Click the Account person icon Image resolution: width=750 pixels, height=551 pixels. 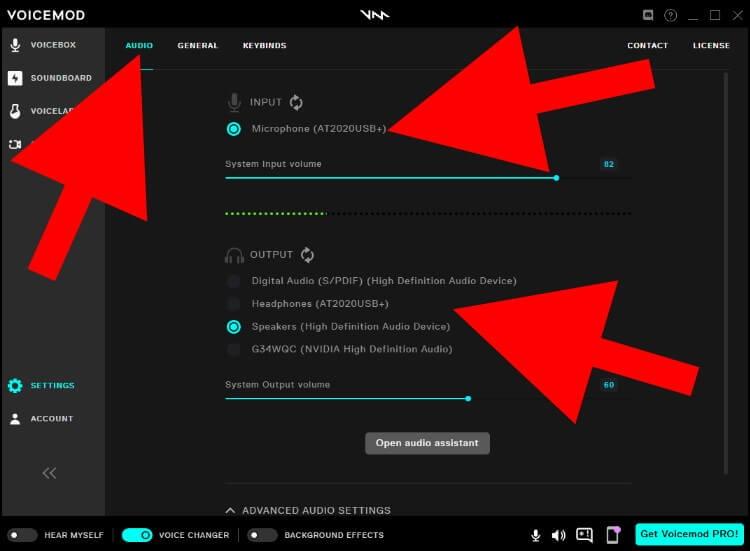pyautogui.click(x=15, y=419)
